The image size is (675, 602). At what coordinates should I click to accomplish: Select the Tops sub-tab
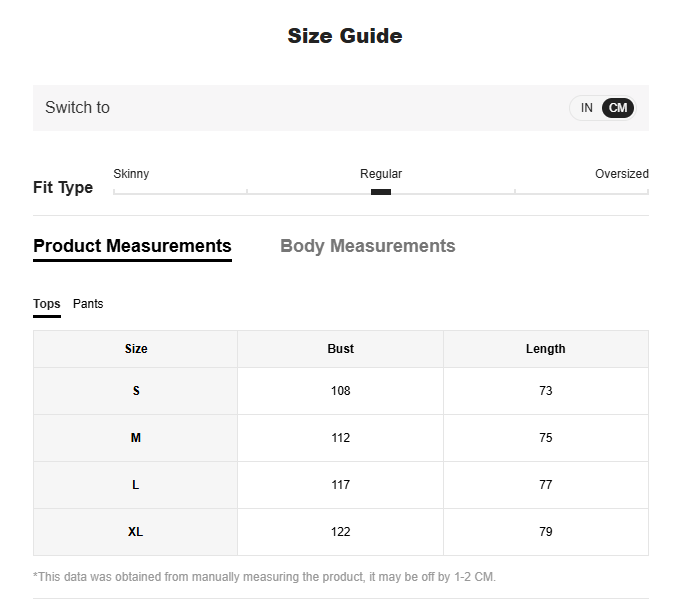pos(47,304)
